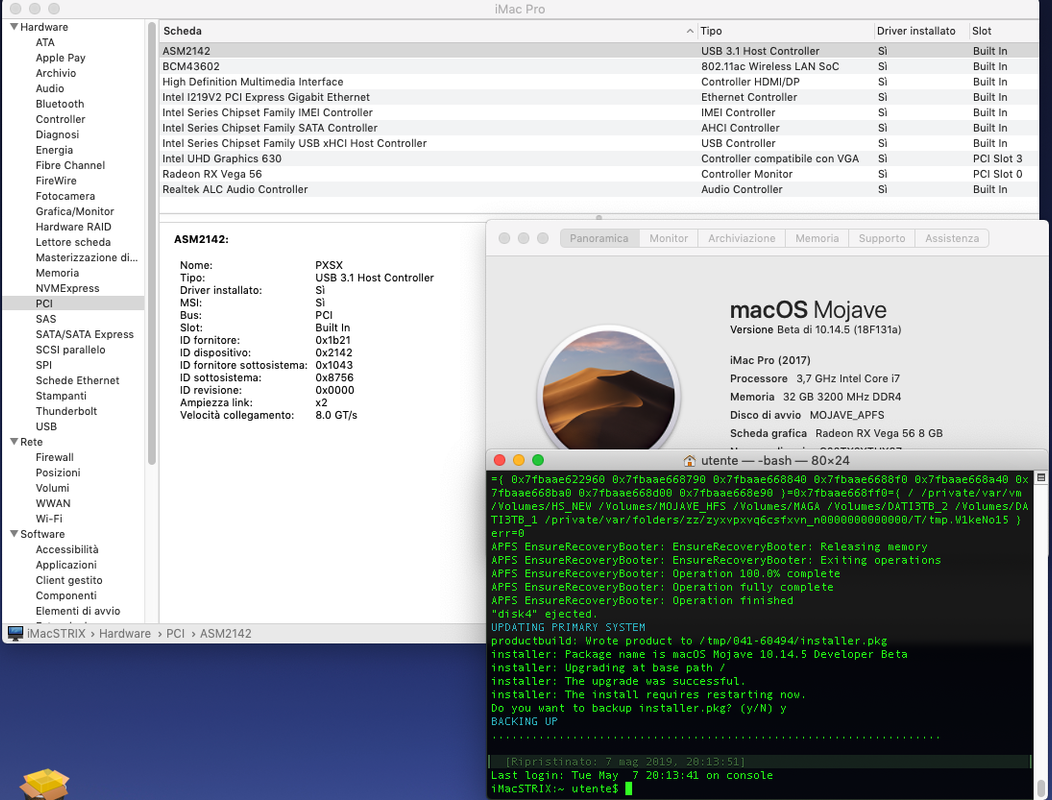Click the Terminal prompt line iMacSTRIX:~ utente$
This screenshot has width=1052, height=800.
click(562, 789)
